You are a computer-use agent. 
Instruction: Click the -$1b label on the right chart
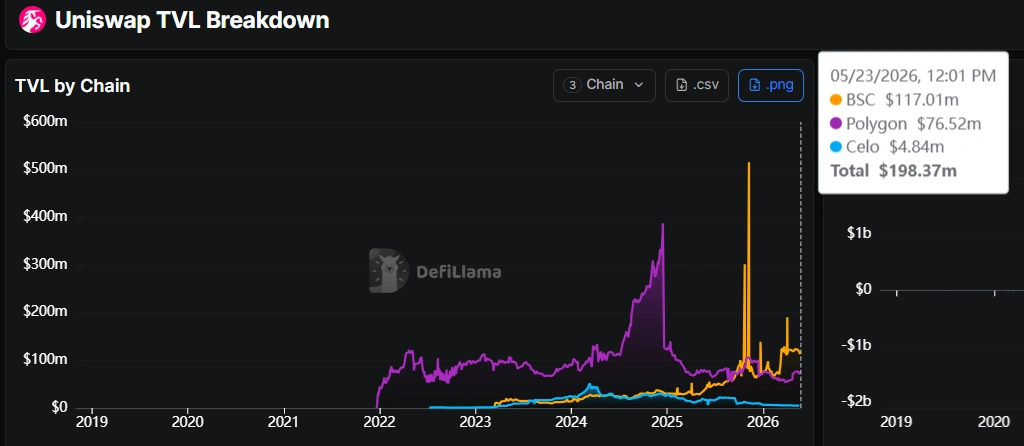tap(856, 345)
